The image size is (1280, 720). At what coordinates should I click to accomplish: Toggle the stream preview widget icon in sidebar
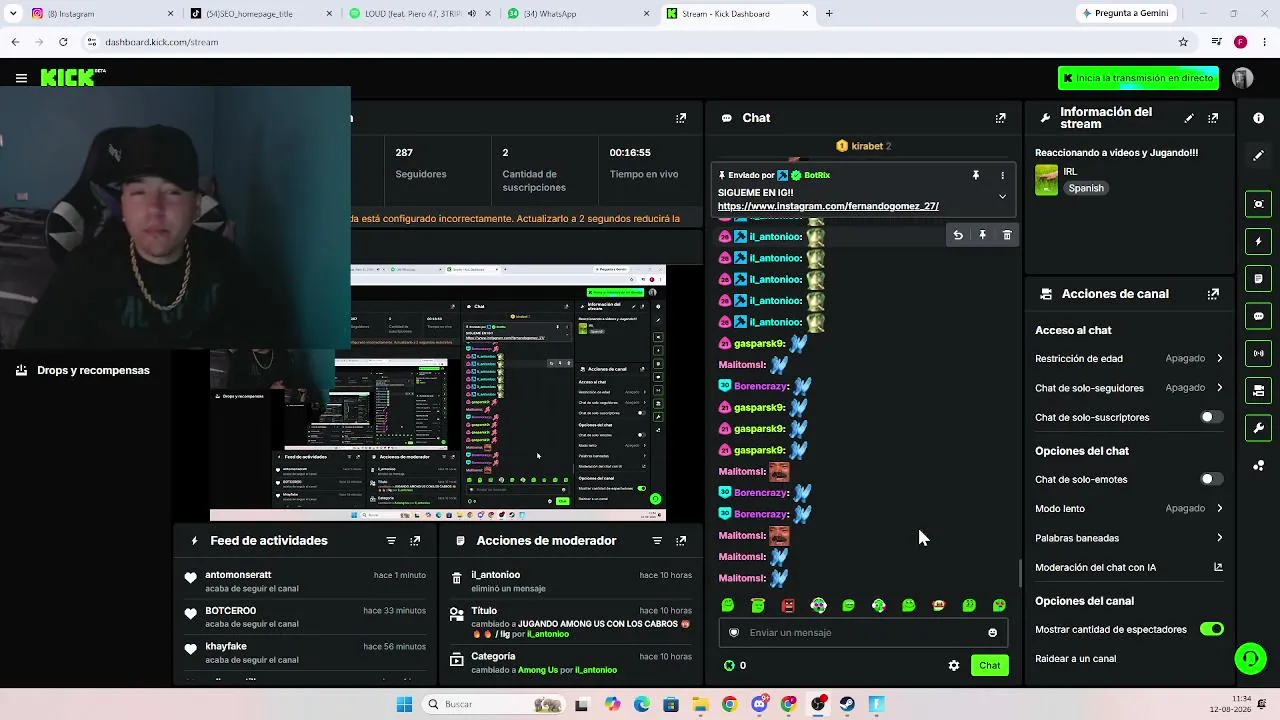point(1258,204)
